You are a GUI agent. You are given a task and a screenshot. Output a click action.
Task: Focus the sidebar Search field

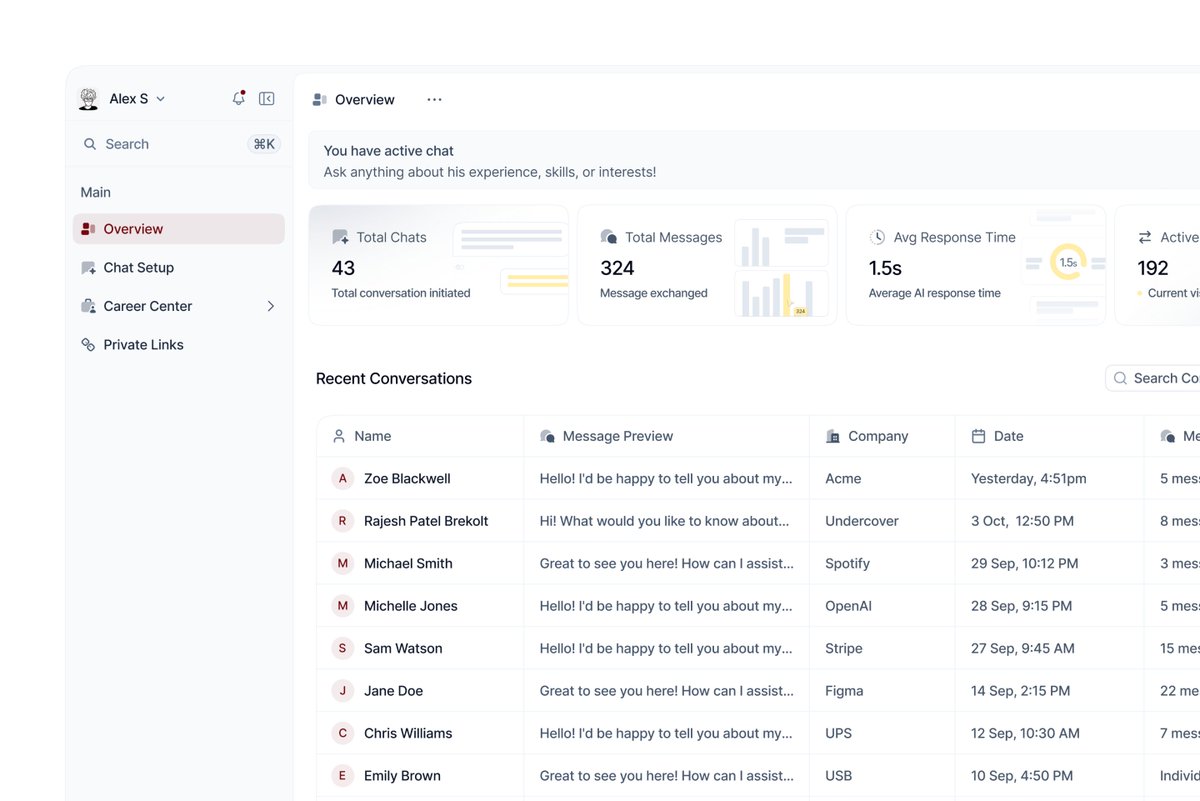[180, 144]
